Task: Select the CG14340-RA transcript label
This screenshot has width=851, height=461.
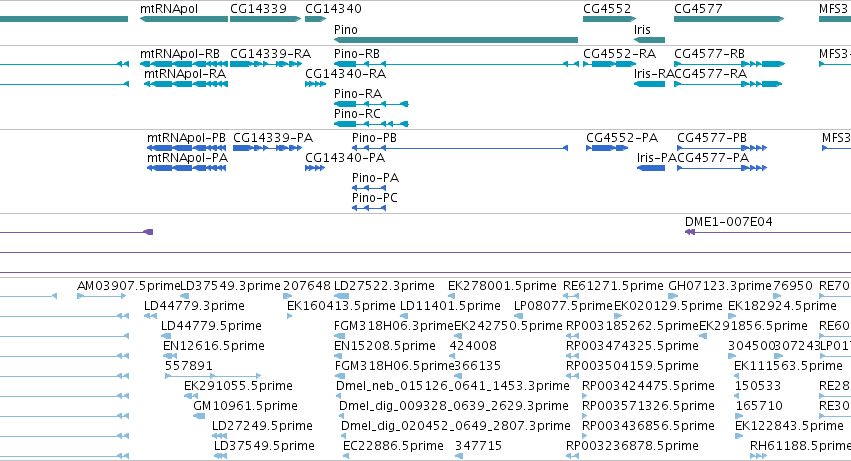Action: (x=345, y=74)
